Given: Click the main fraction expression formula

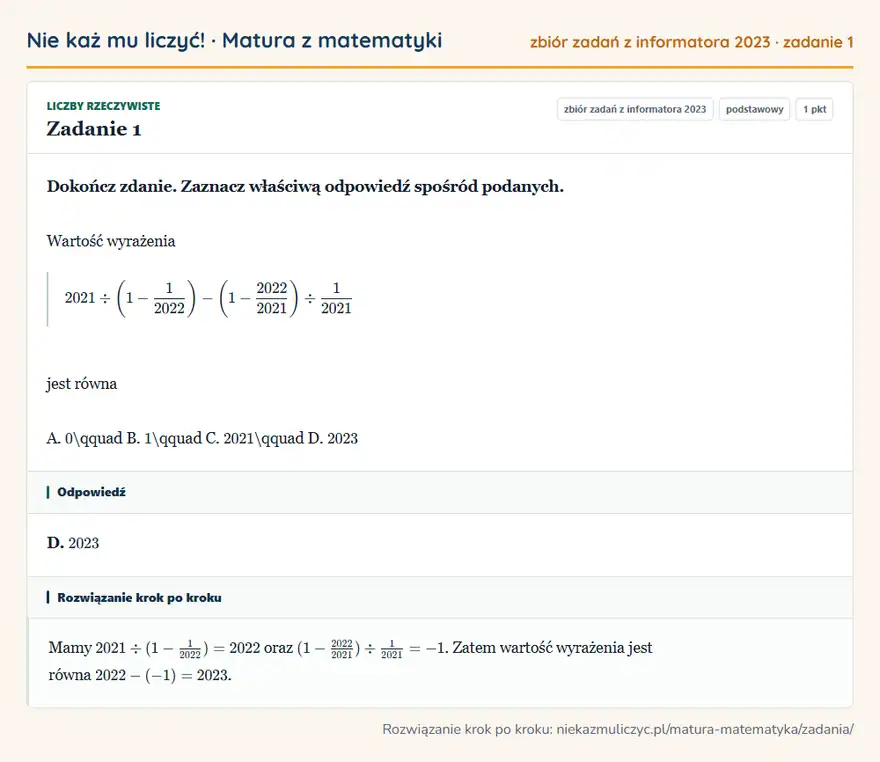Looking at the screenshot, I should (208, 298).
